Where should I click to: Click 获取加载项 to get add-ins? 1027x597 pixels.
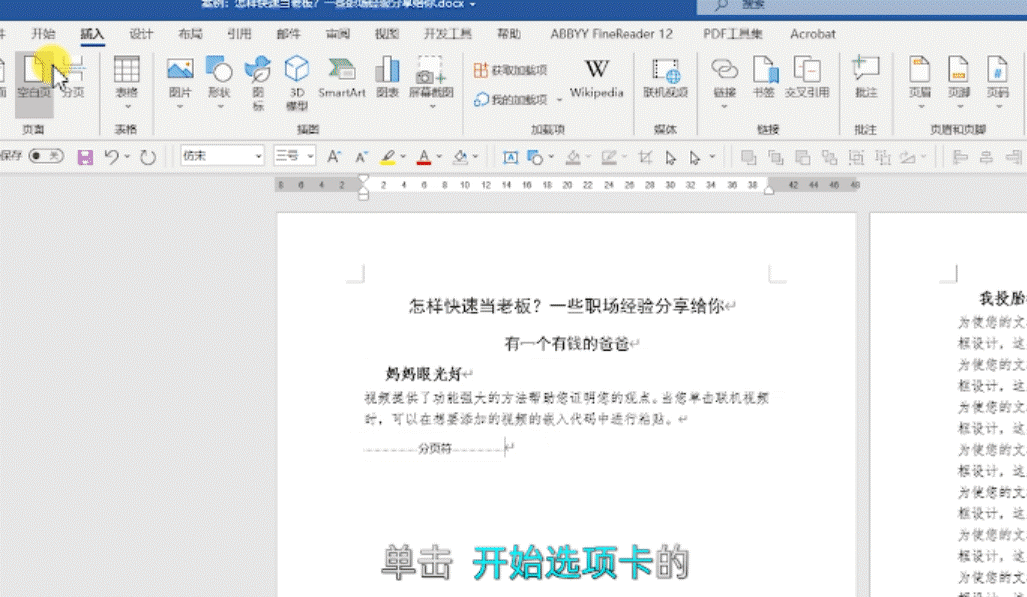(510, 70)
